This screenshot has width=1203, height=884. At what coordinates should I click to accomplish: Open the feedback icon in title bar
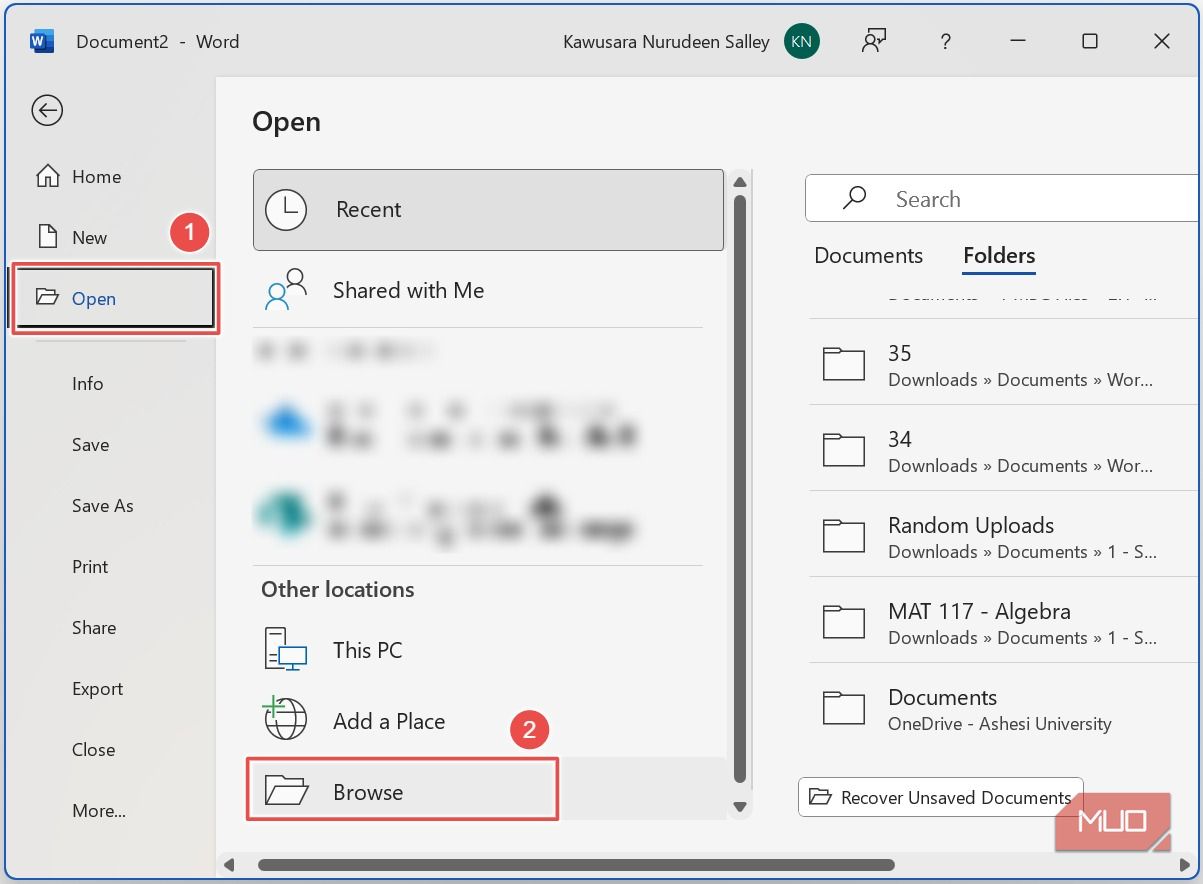(x=875, y=41)
